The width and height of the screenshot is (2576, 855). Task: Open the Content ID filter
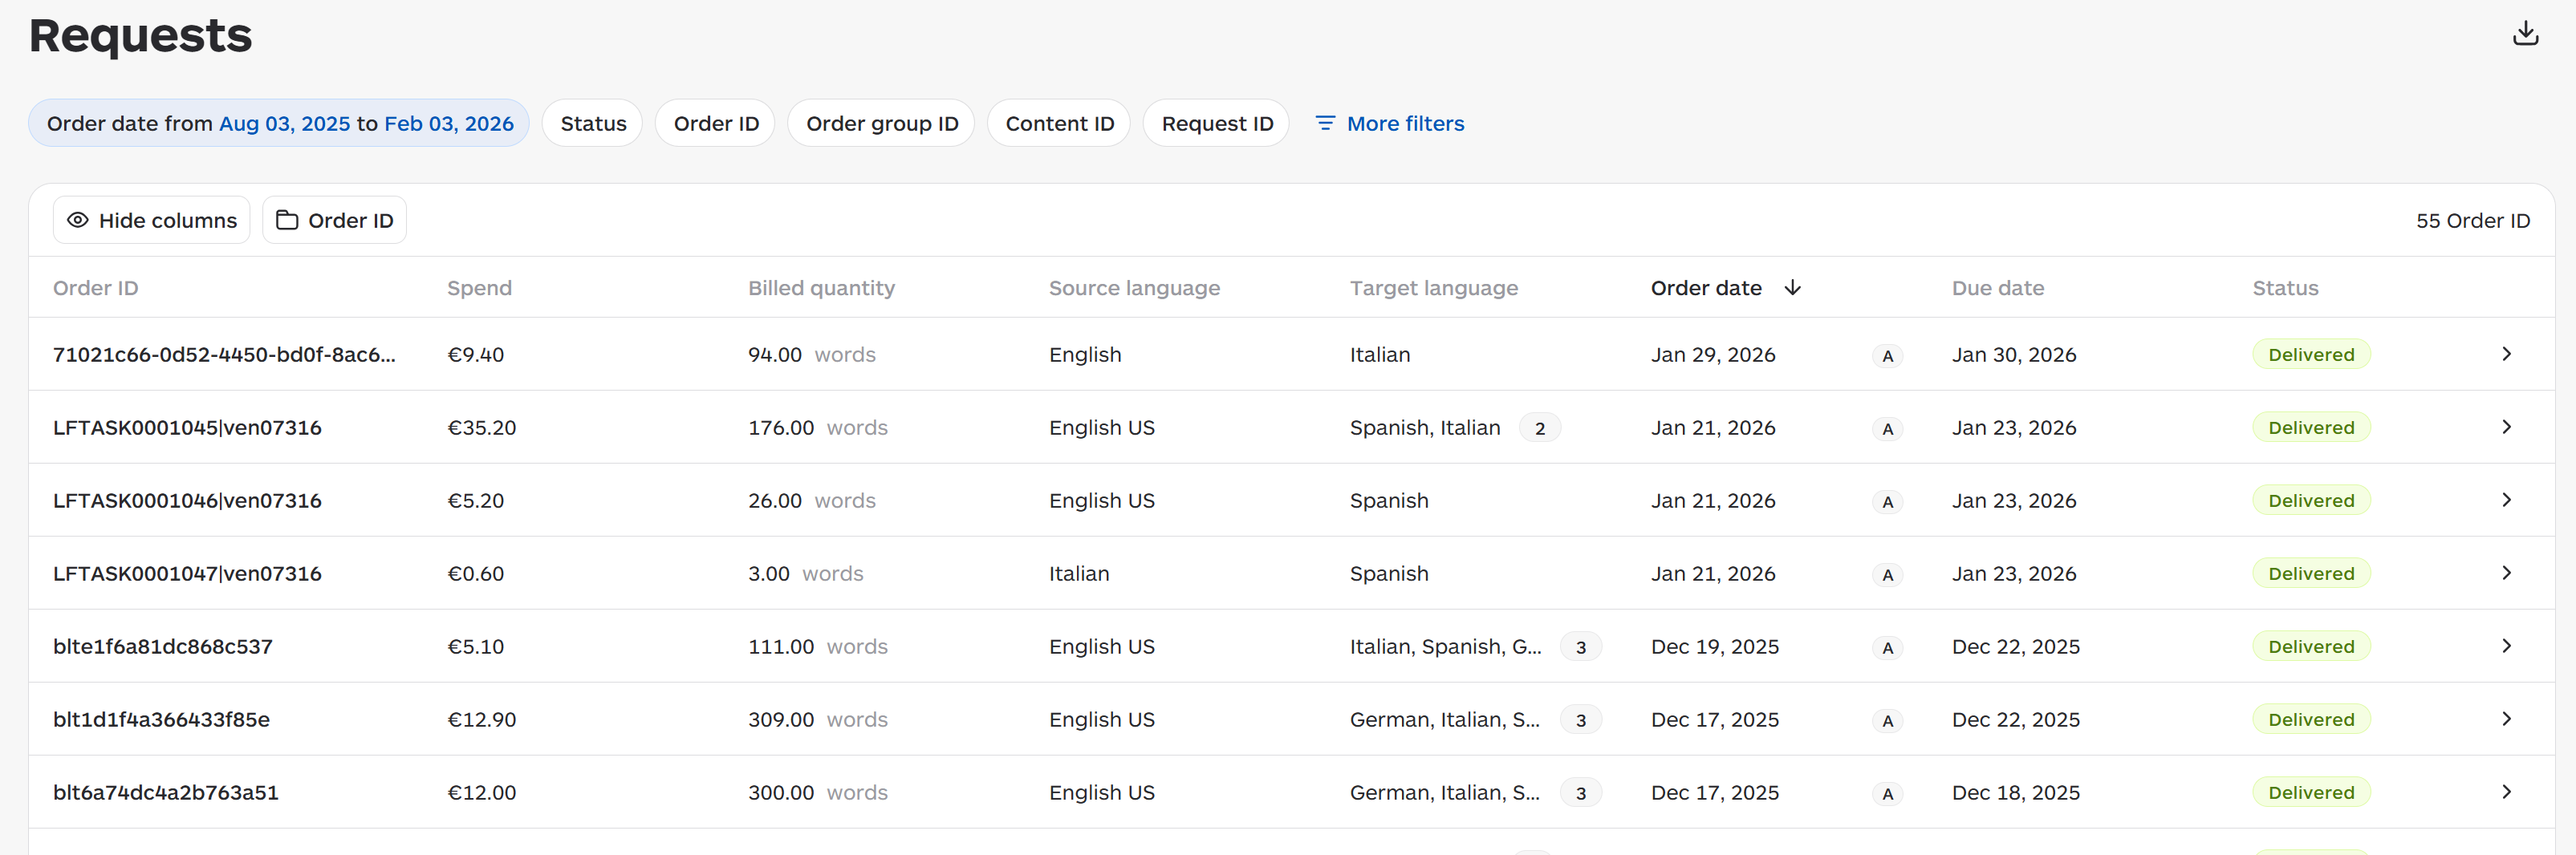1059,123
